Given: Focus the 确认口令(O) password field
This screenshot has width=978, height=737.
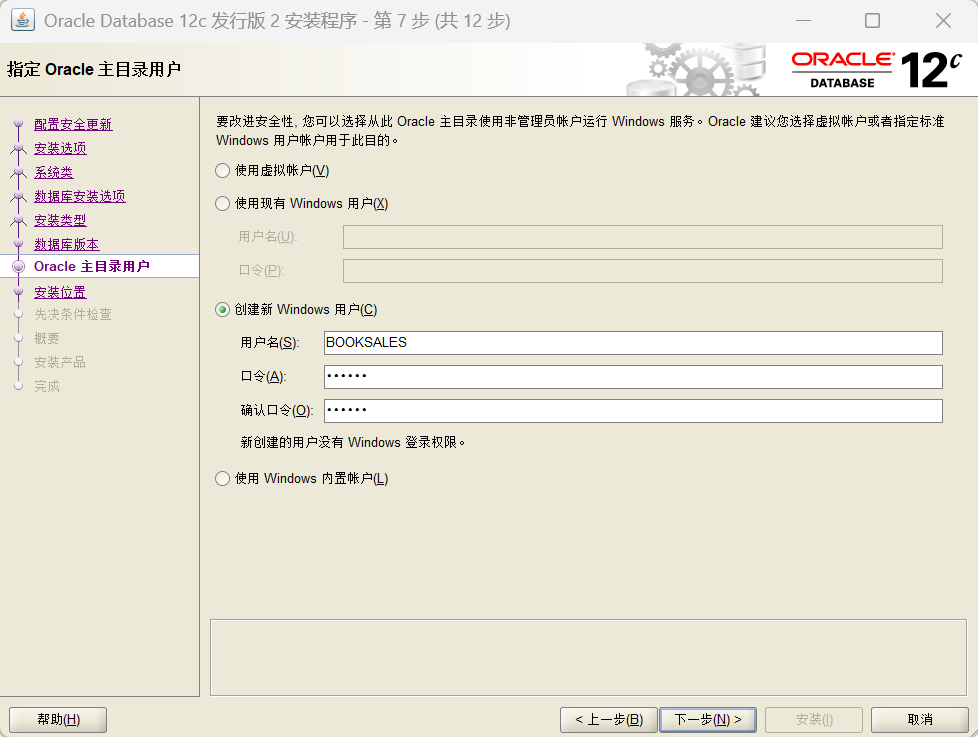Looking at the screenshot, I should (633, 410).
